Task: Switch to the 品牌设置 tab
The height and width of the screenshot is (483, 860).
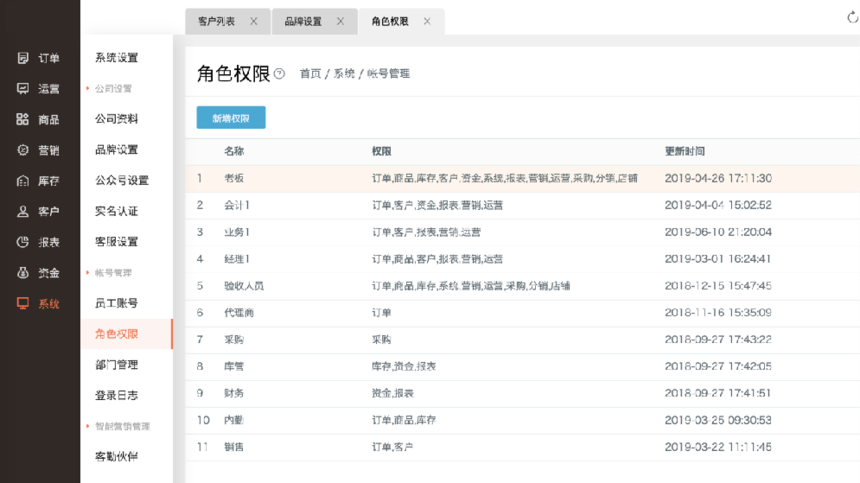Action: tap(303, 21)
